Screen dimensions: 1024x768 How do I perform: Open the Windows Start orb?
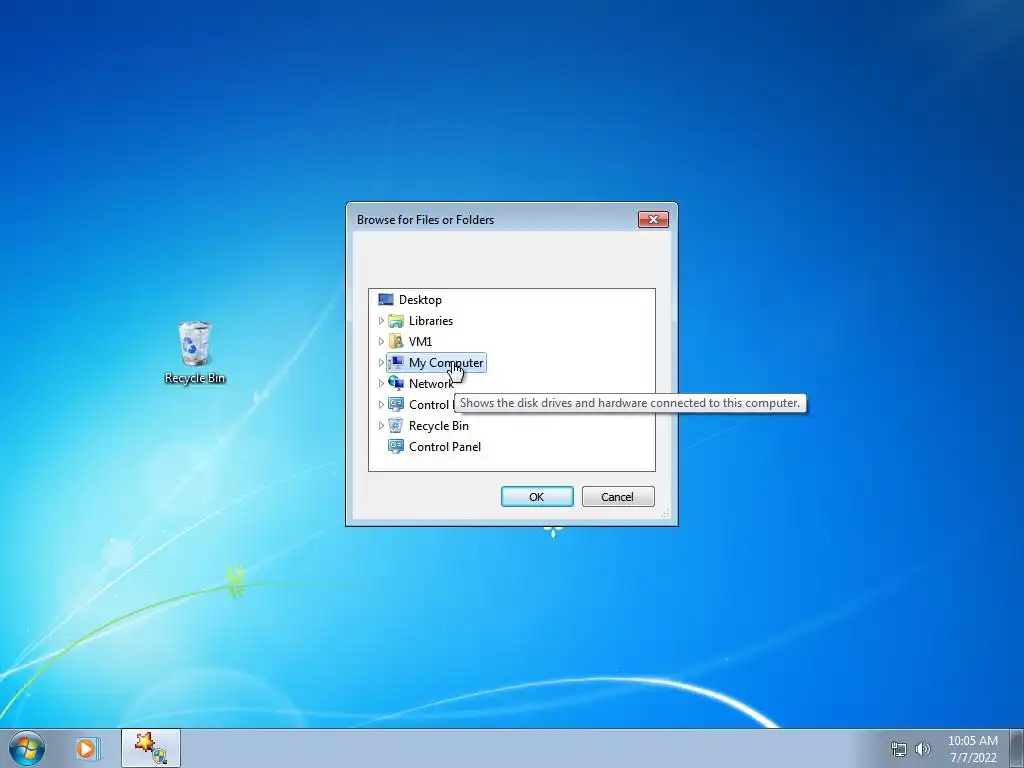(x=27, y=748)
